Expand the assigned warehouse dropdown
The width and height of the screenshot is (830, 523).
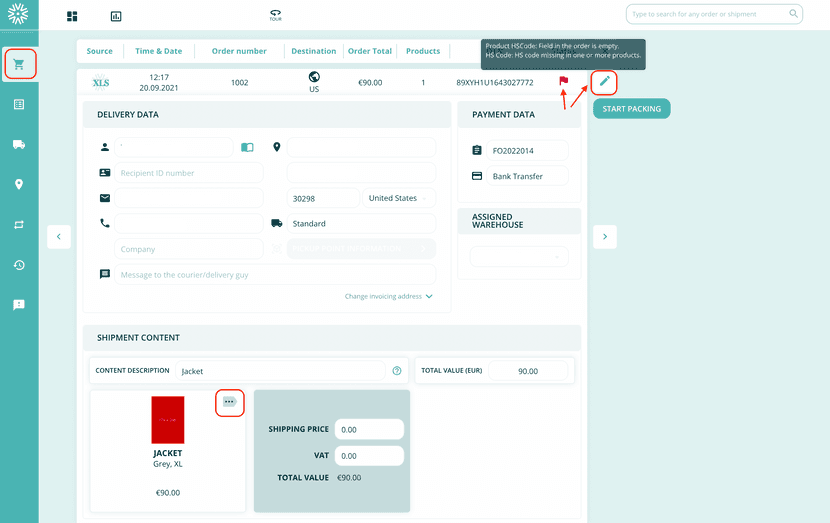518,257
